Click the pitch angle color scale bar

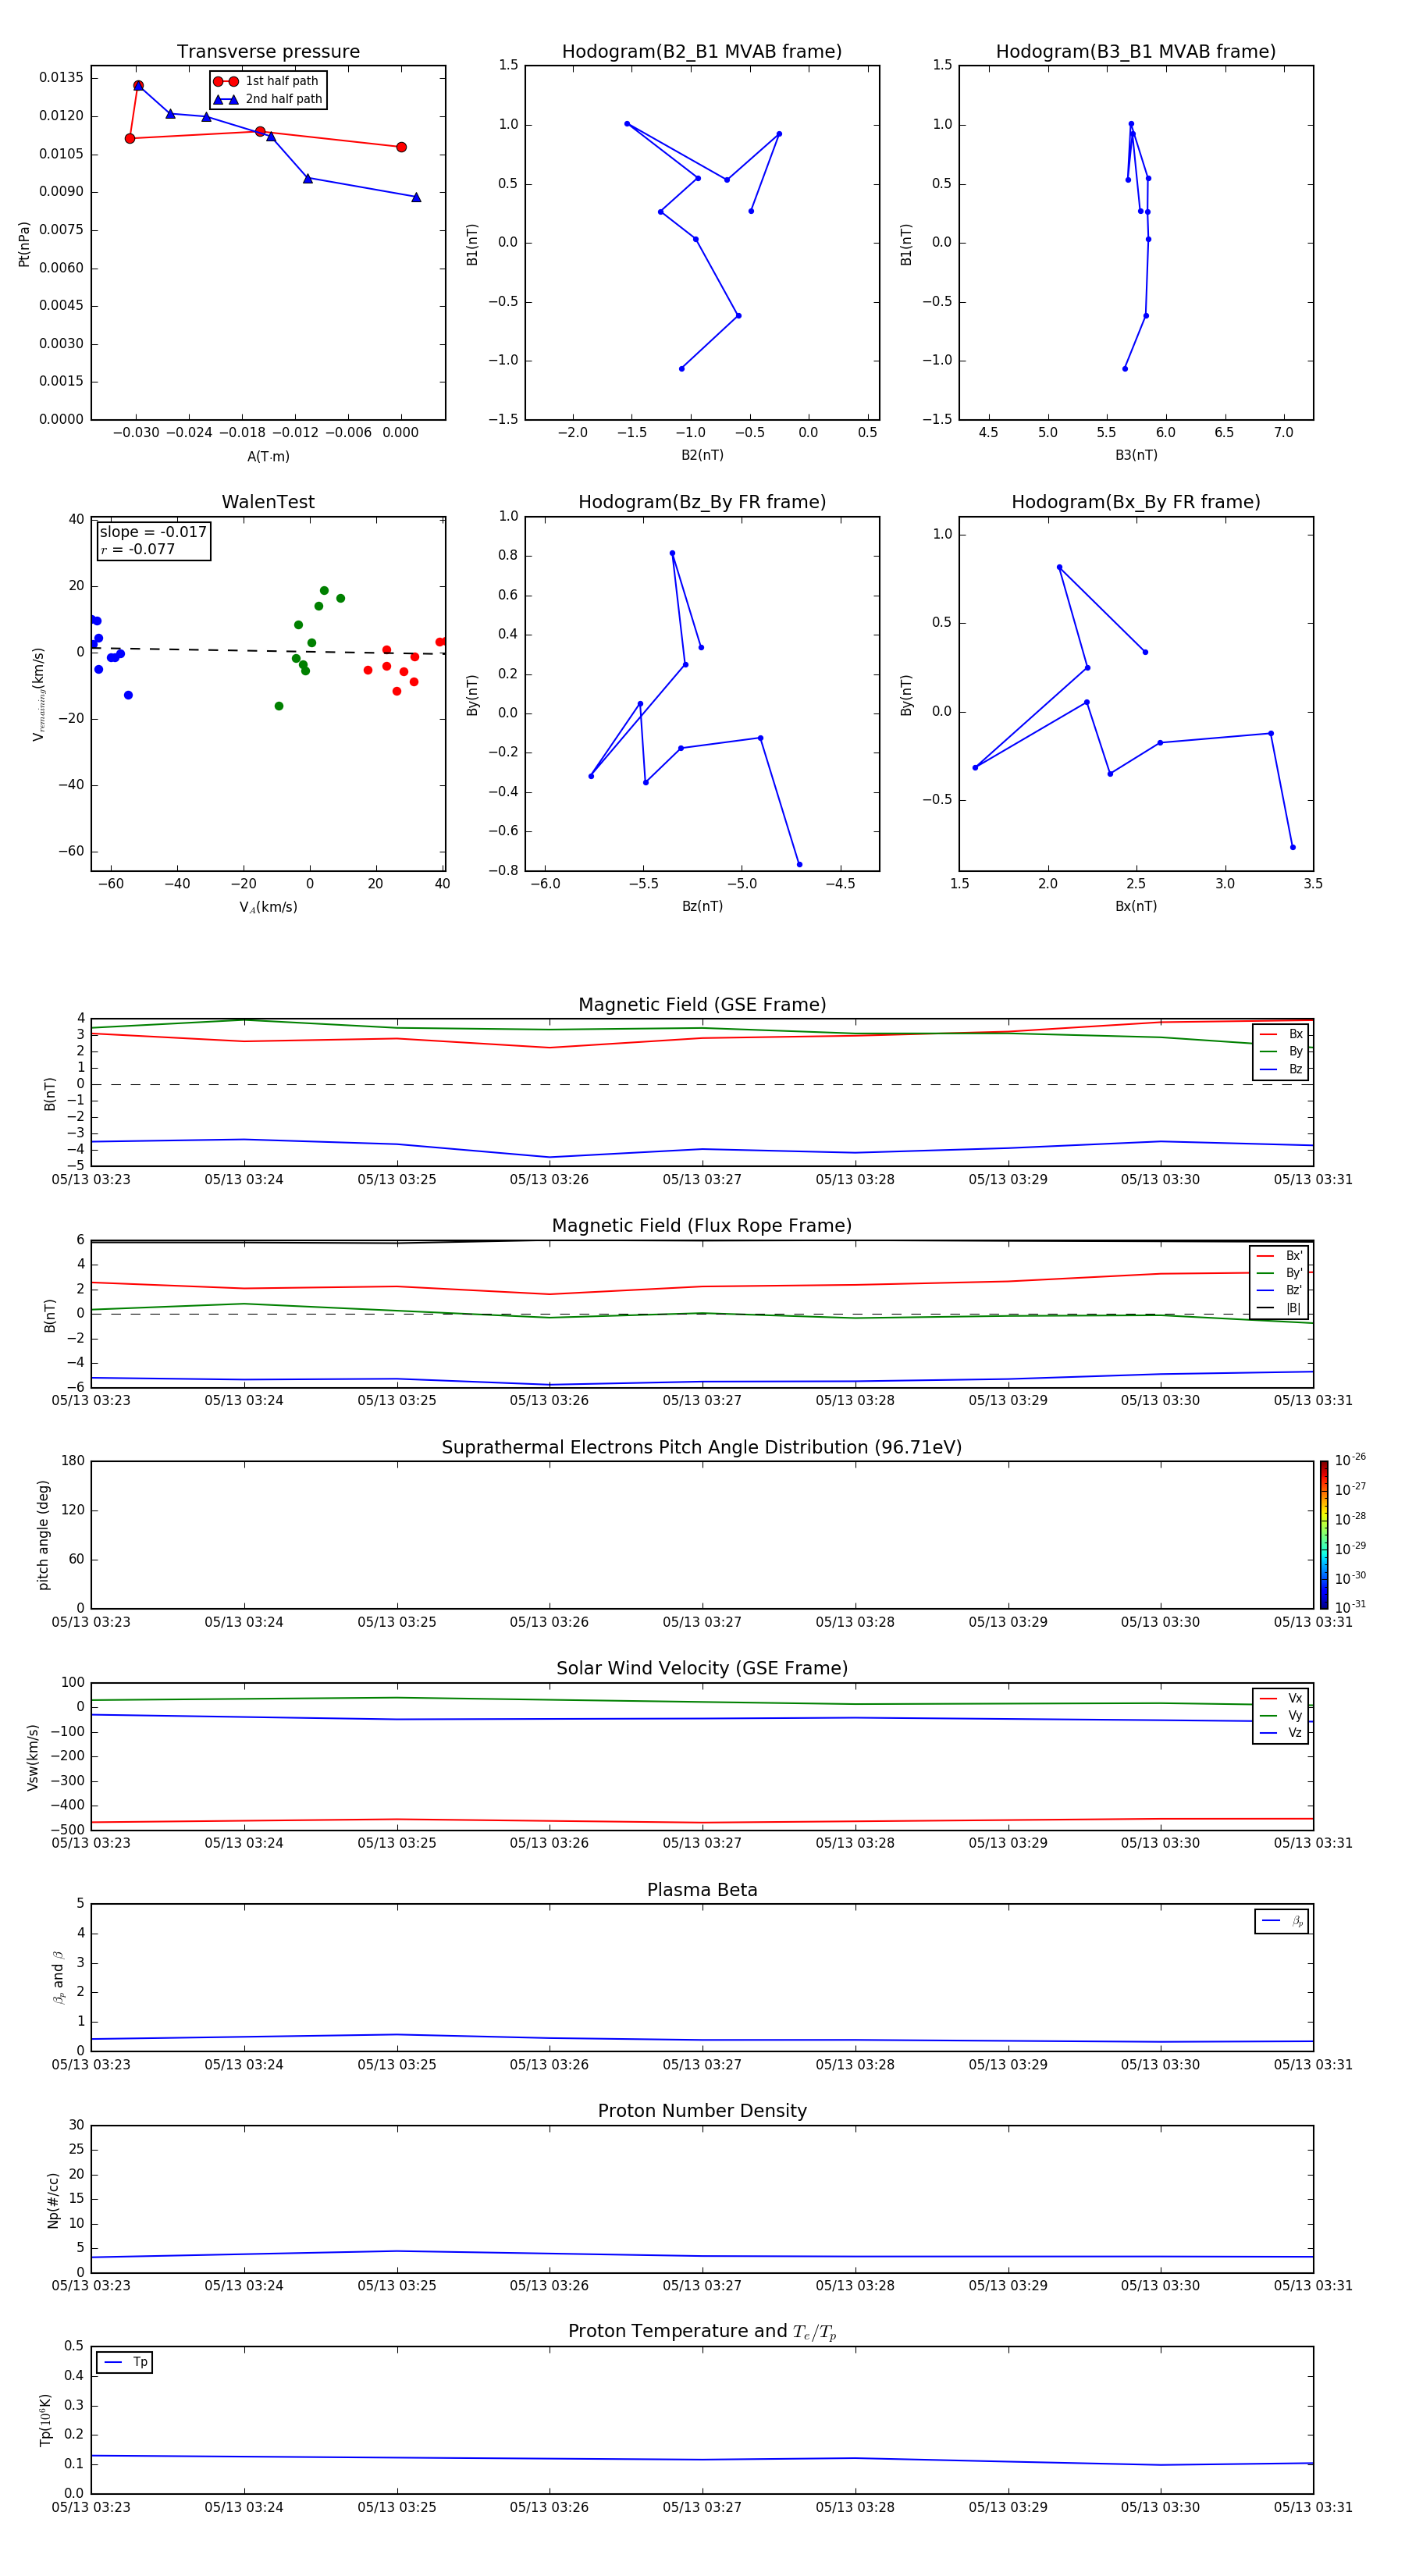1324,1534
